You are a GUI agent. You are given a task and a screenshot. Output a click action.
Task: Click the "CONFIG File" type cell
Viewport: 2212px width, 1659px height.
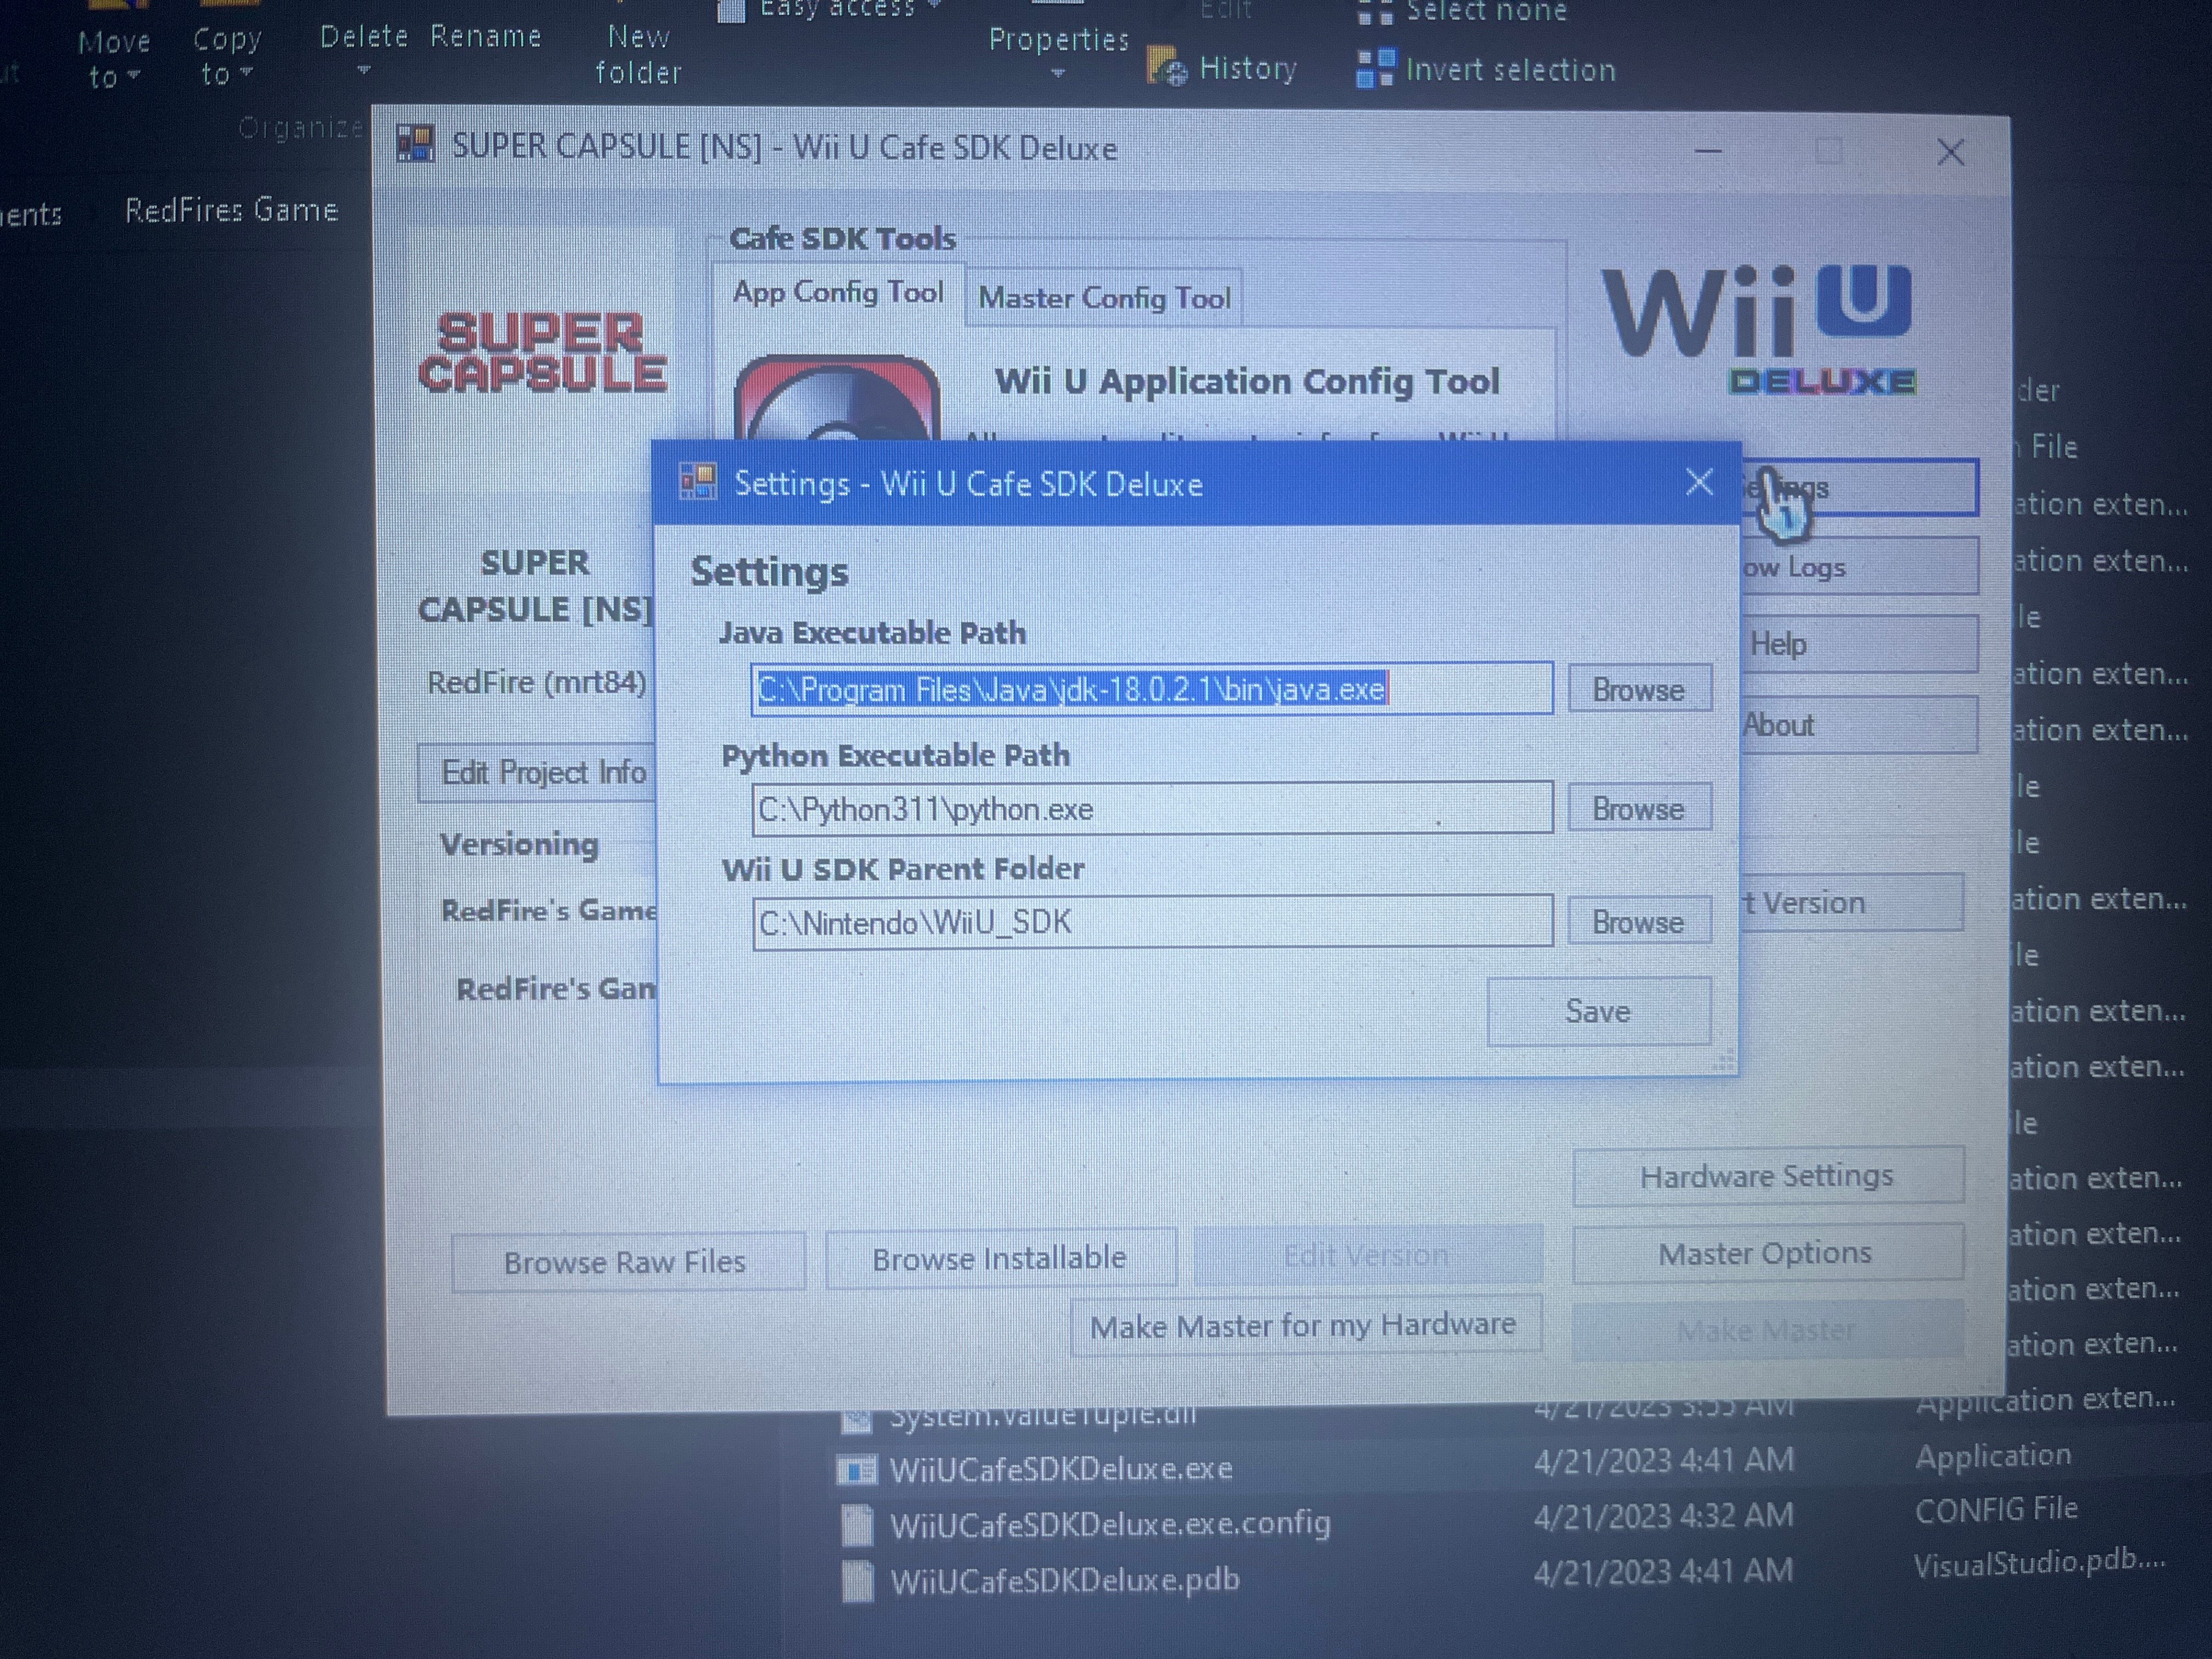[x=1996, y=1509]
